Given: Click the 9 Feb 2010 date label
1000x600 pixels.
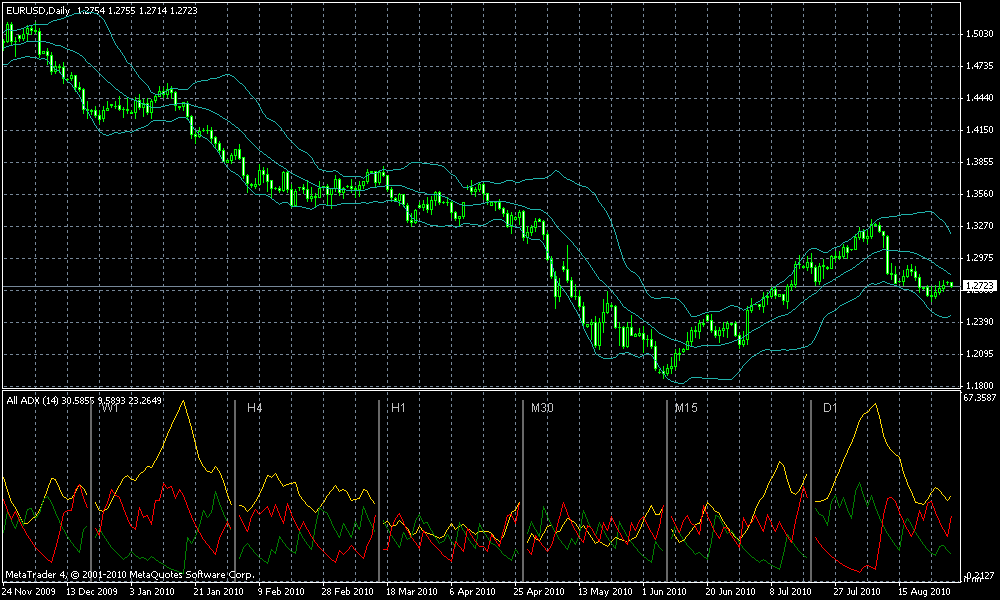Looking at the screenshot, I should point(280,591).
